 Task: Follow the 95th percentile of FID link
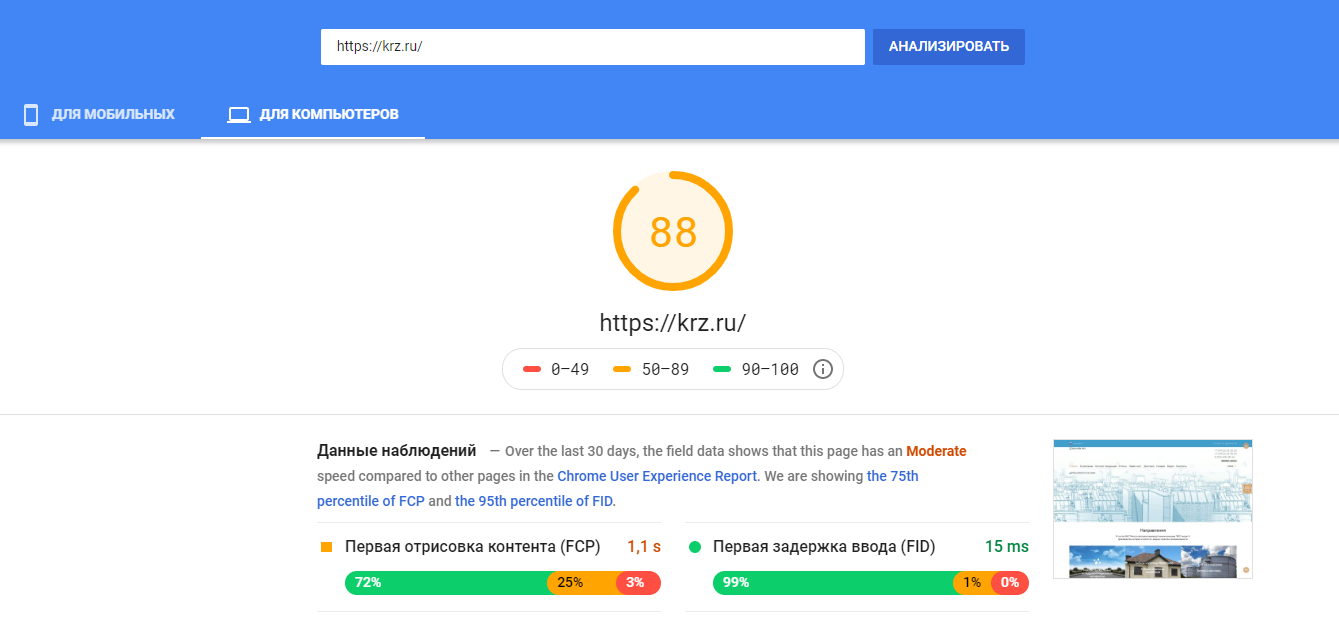534,501
